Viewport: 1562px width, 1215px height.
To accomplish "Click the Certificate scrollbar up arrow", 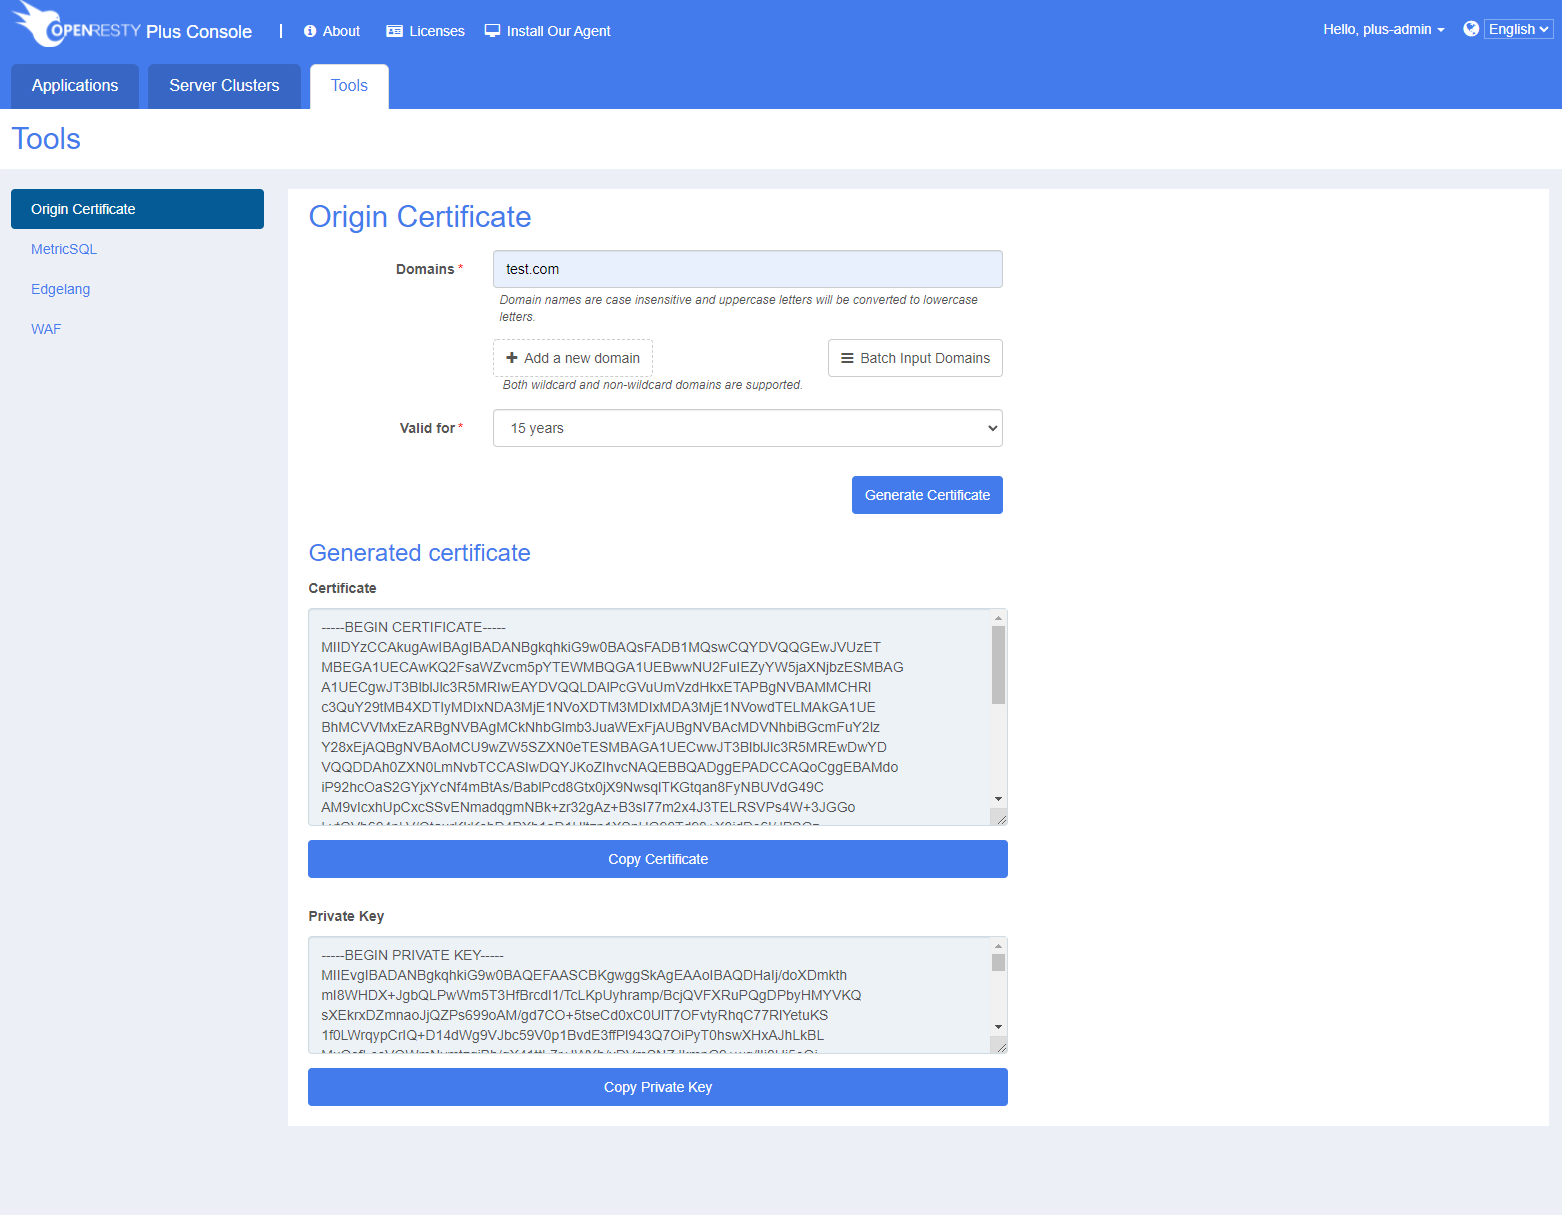I will point(998,617).
